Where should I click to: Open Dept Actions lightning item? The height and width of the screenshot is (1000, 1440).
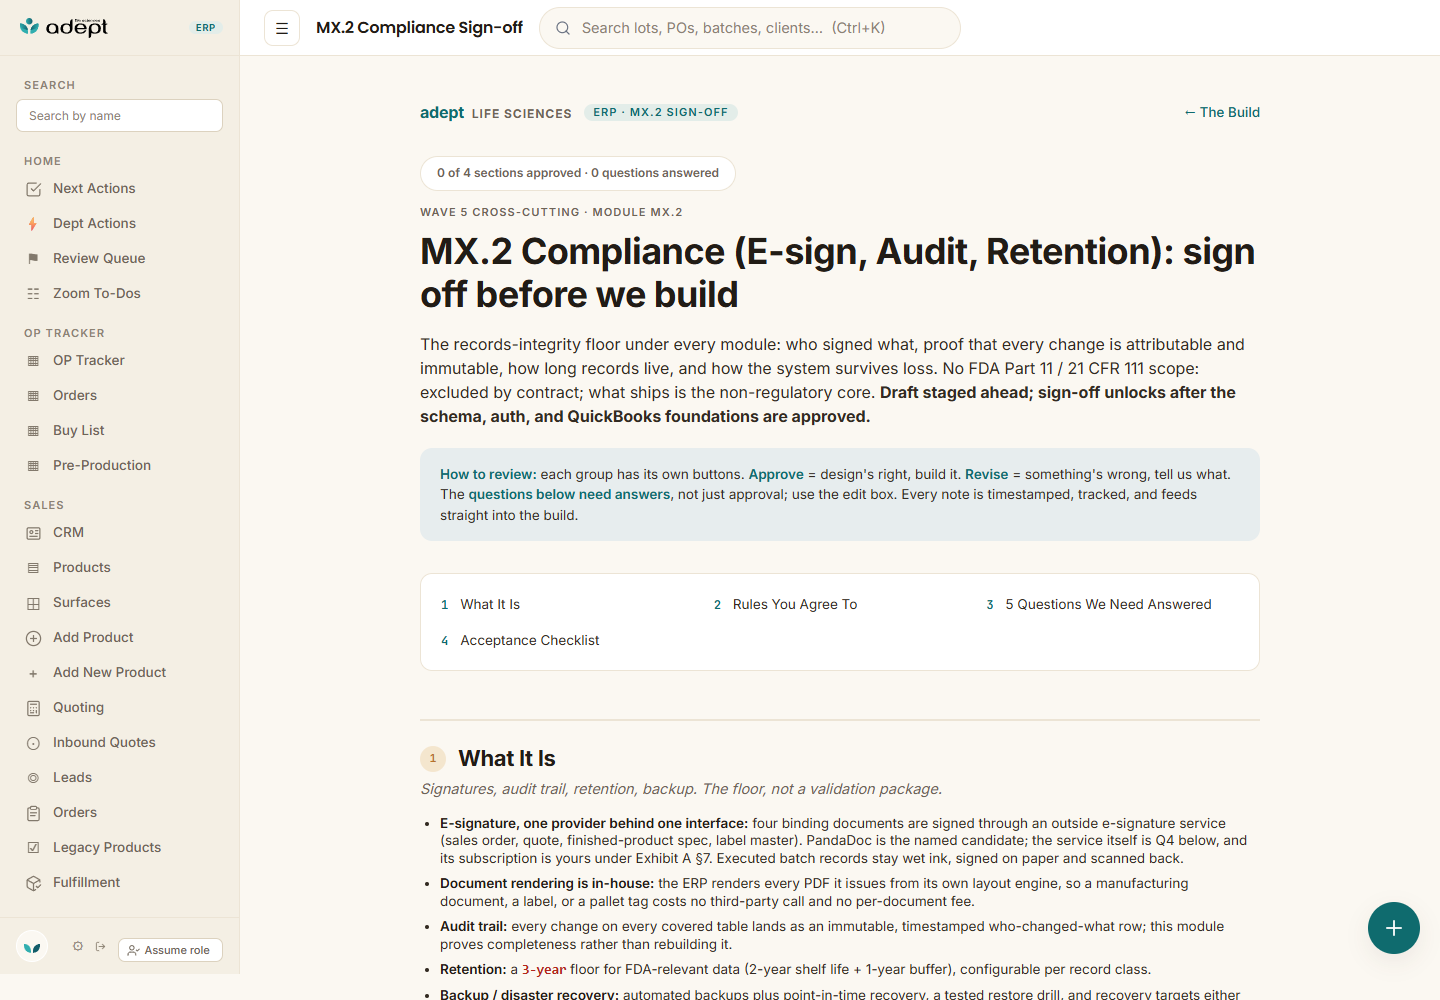pyautogui.click(x=120, y=223)
